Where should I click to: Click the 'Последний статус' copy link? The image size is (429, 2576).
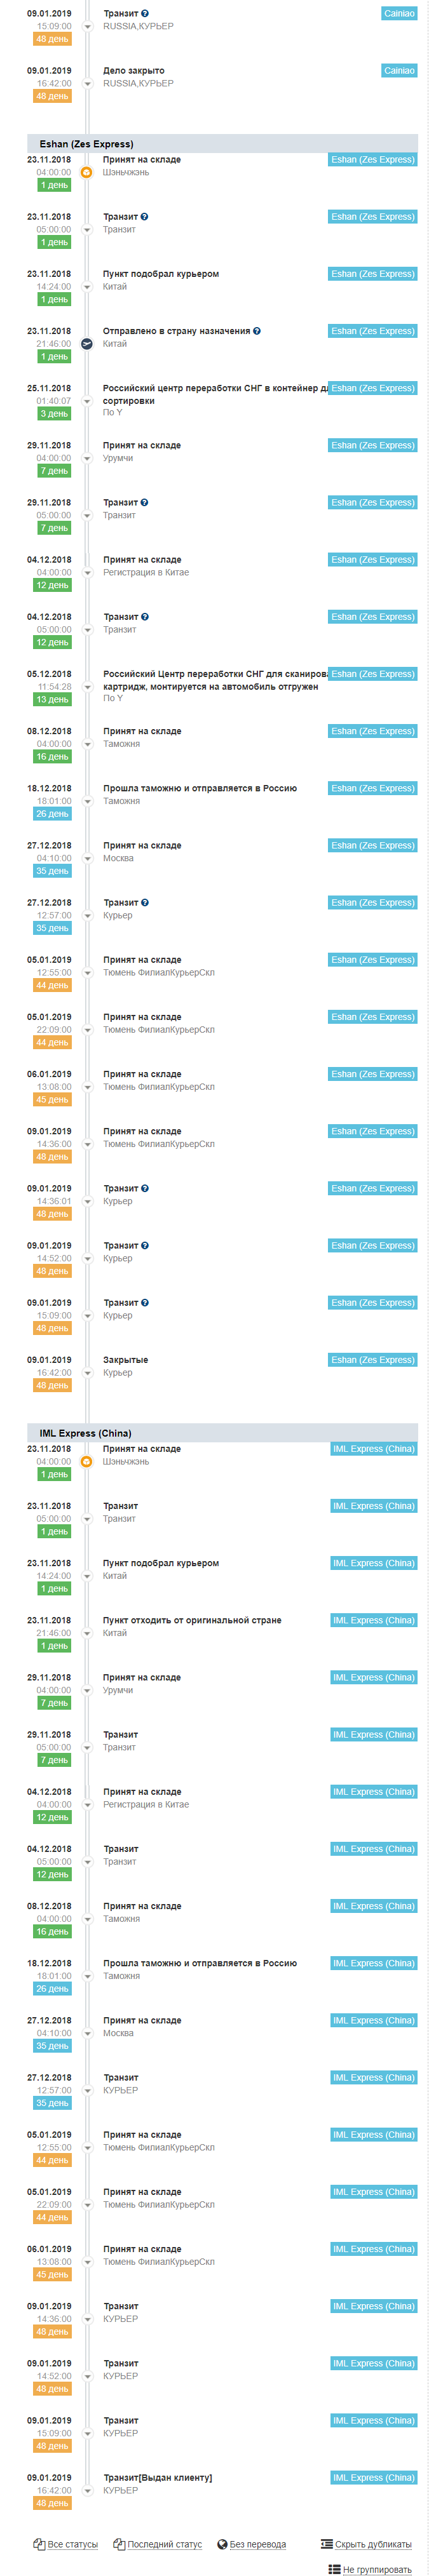point(164,2543)
